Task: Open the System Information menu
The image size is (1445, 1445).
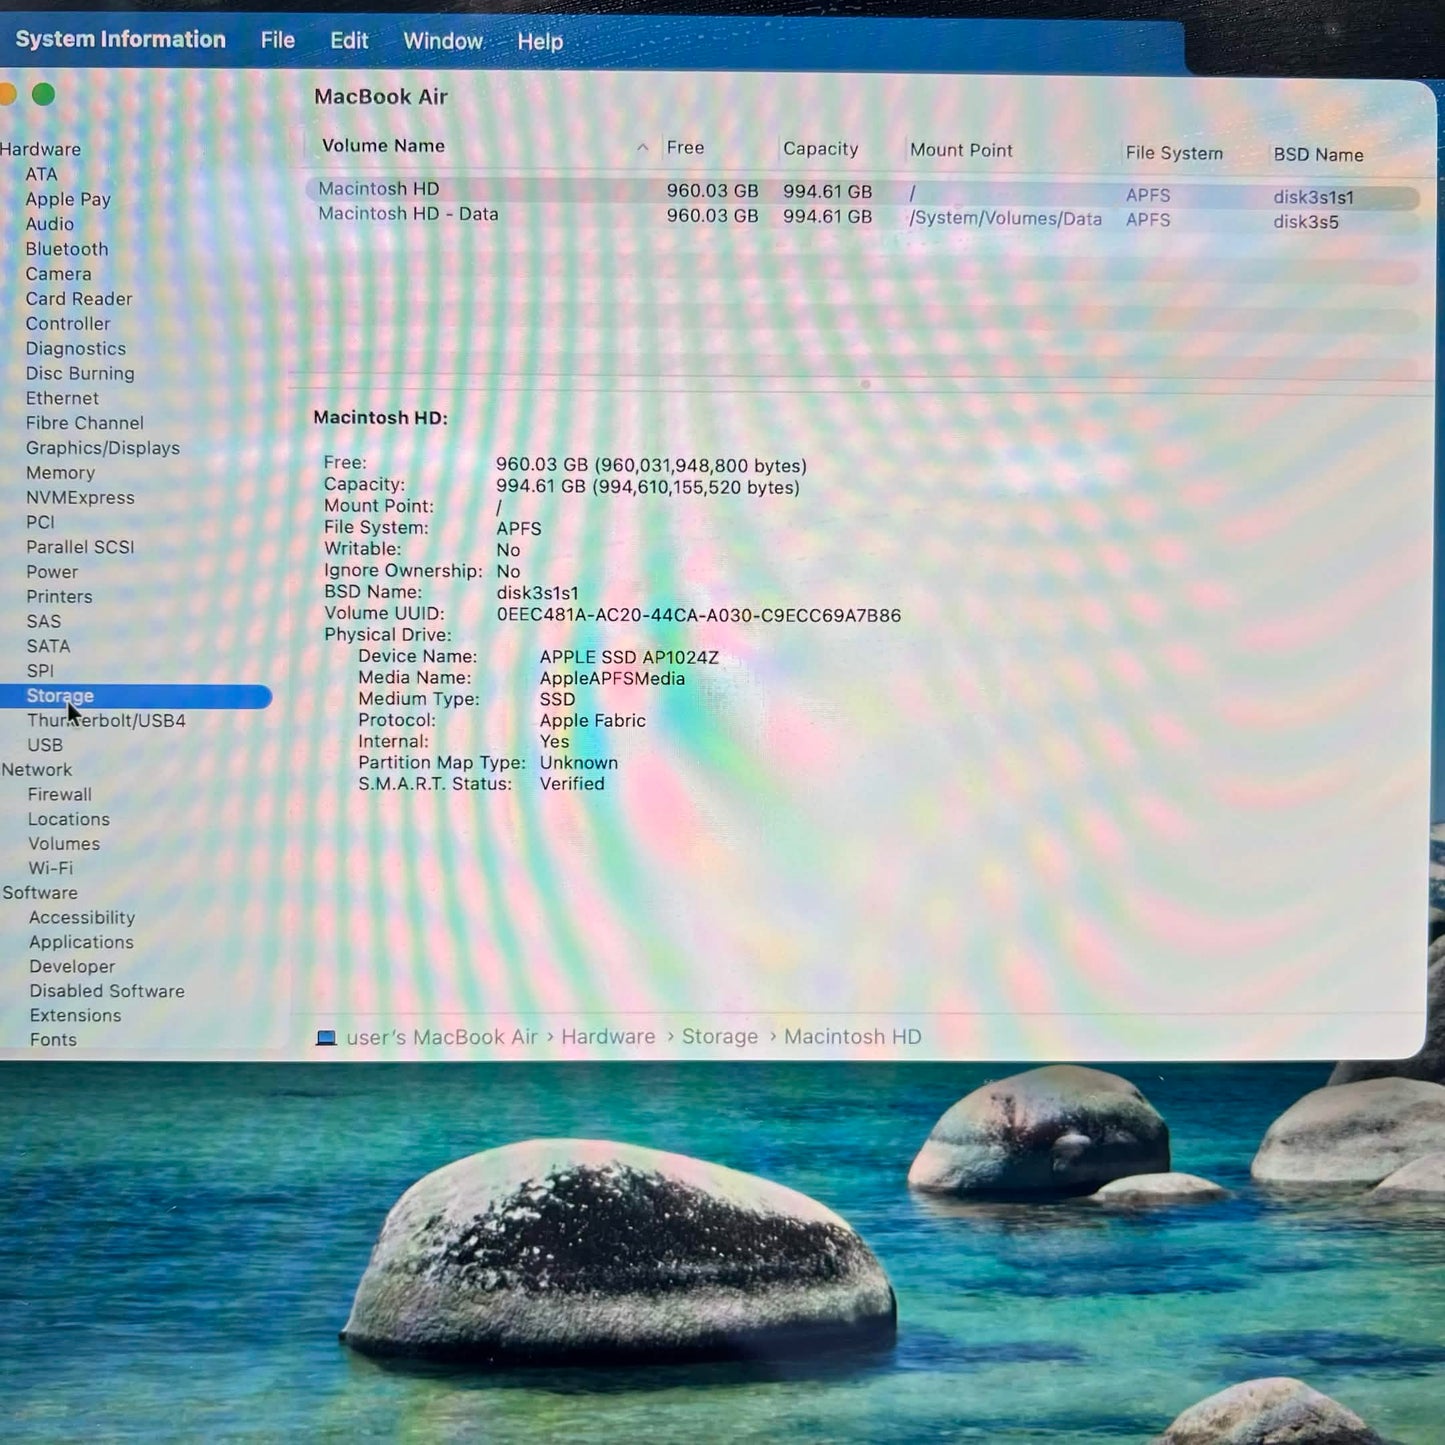Action: click(x=120, y=39)
